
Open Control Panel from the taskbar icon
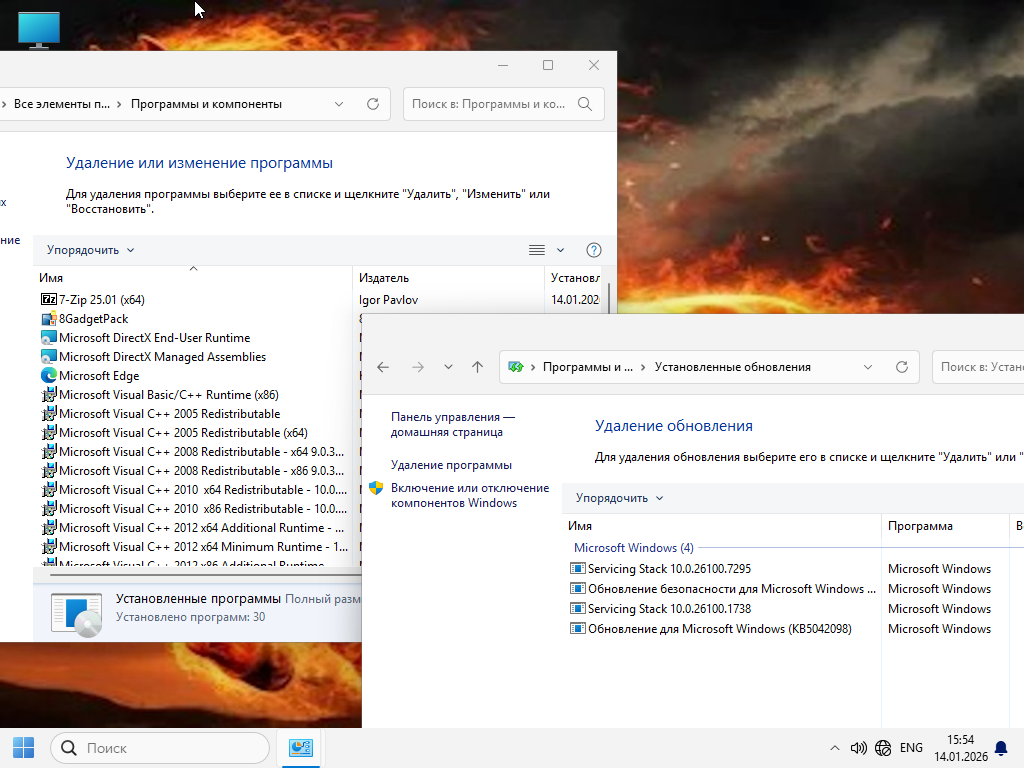click(x=301, y=748)
